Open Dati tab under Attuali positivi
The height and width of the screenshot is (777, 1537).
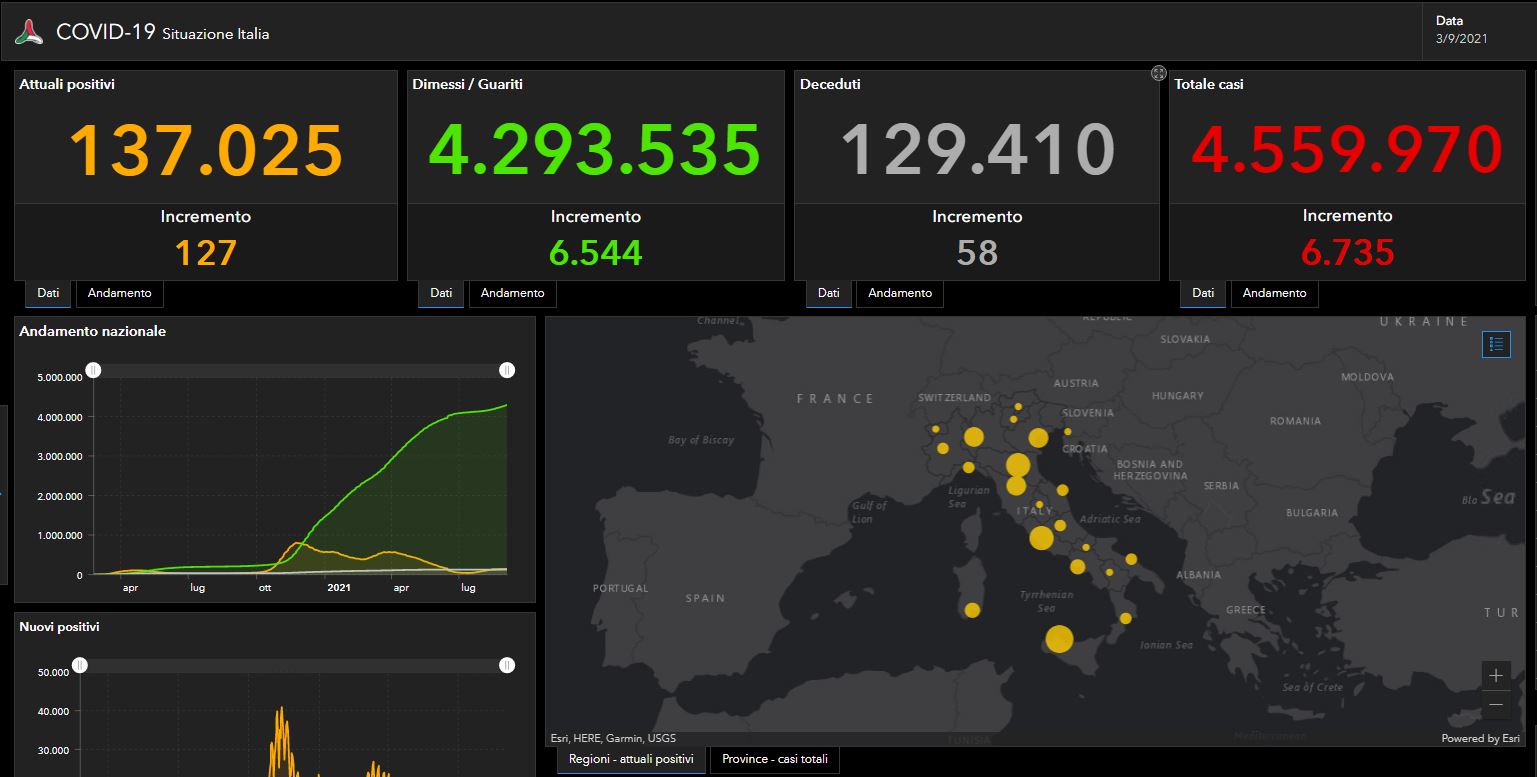tap(48, 293)
